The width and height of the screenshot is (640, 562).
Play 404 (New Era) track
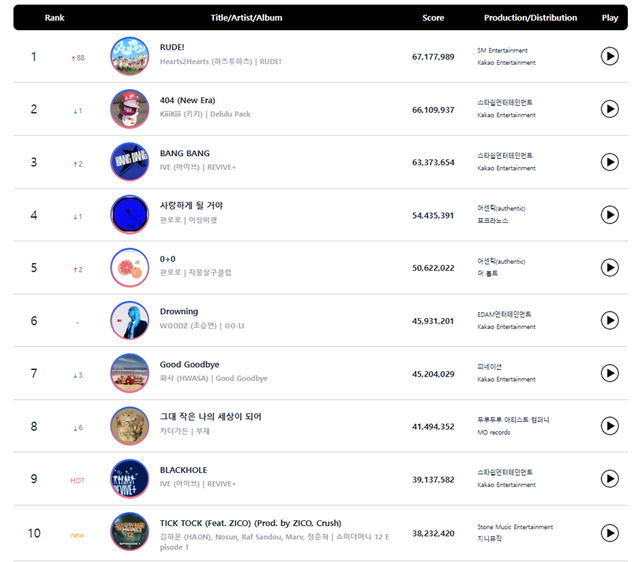(x=609, y=109)
